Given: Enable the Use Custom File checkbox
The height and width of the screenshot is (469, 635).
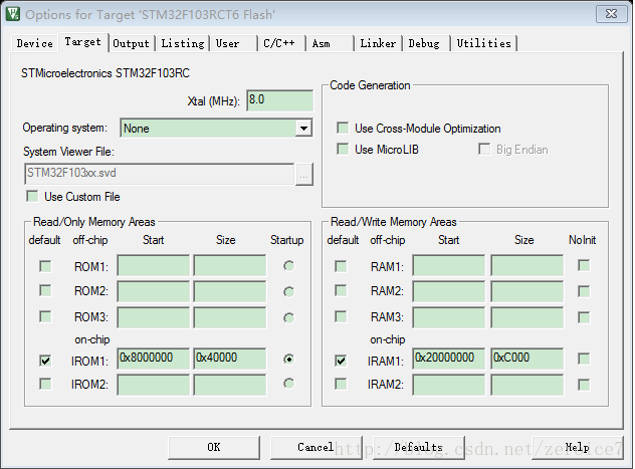Looking at the screenshot, I should tap(32, 196).
